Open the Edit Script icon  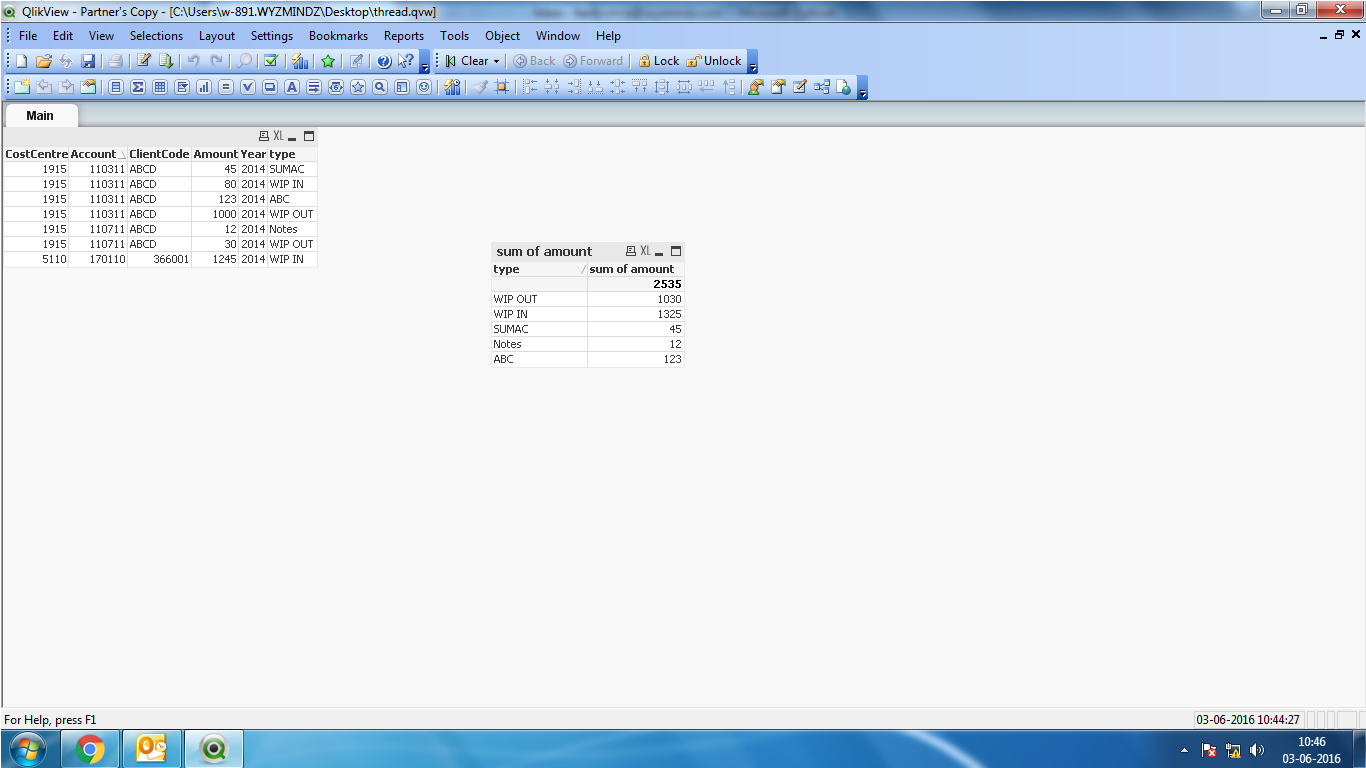pos(144,61)
